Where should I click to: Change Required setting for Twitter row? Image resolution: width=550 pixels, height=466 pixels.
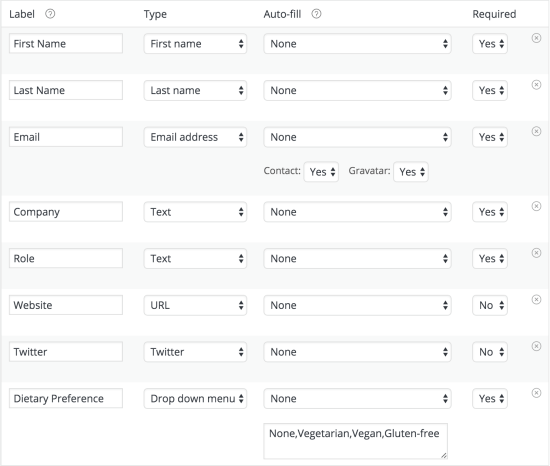click(x=490, y=352)
